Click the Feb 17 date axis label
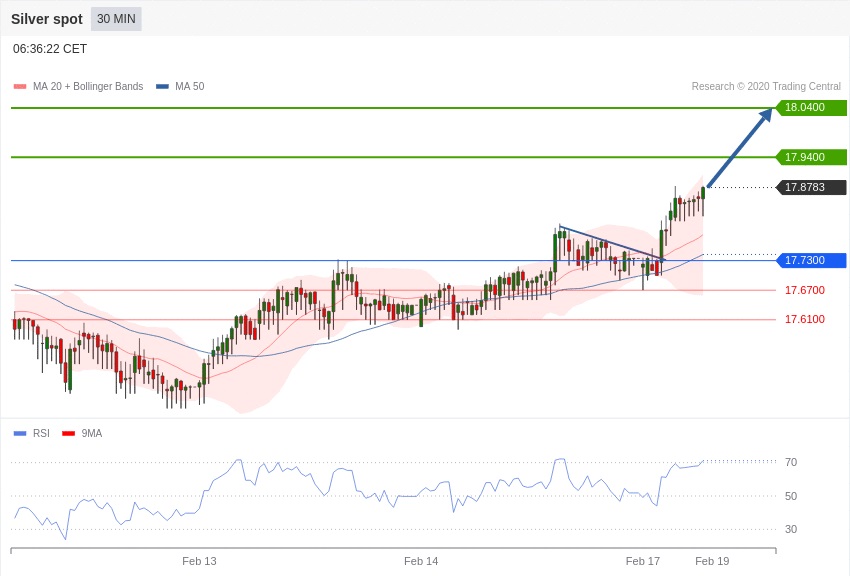This screenshot has height=576, width=850. point(643,561)
